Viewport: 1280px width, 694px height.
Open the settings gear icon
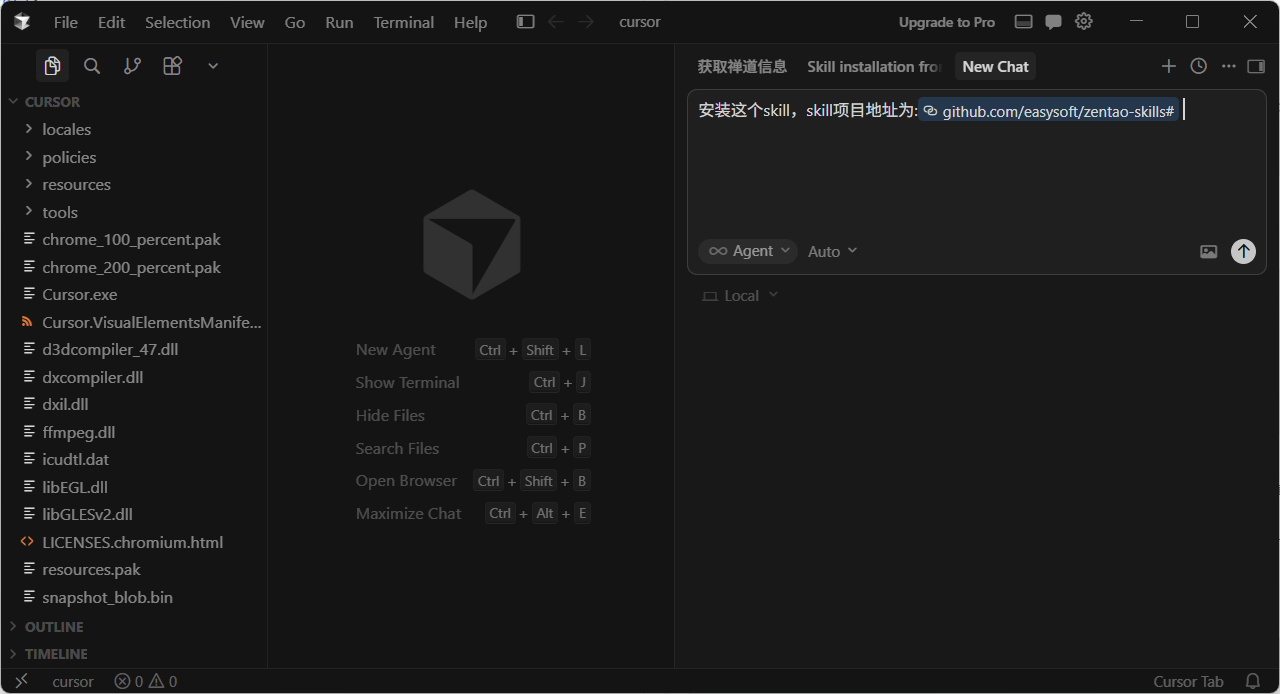click(x=1084, y=22)
